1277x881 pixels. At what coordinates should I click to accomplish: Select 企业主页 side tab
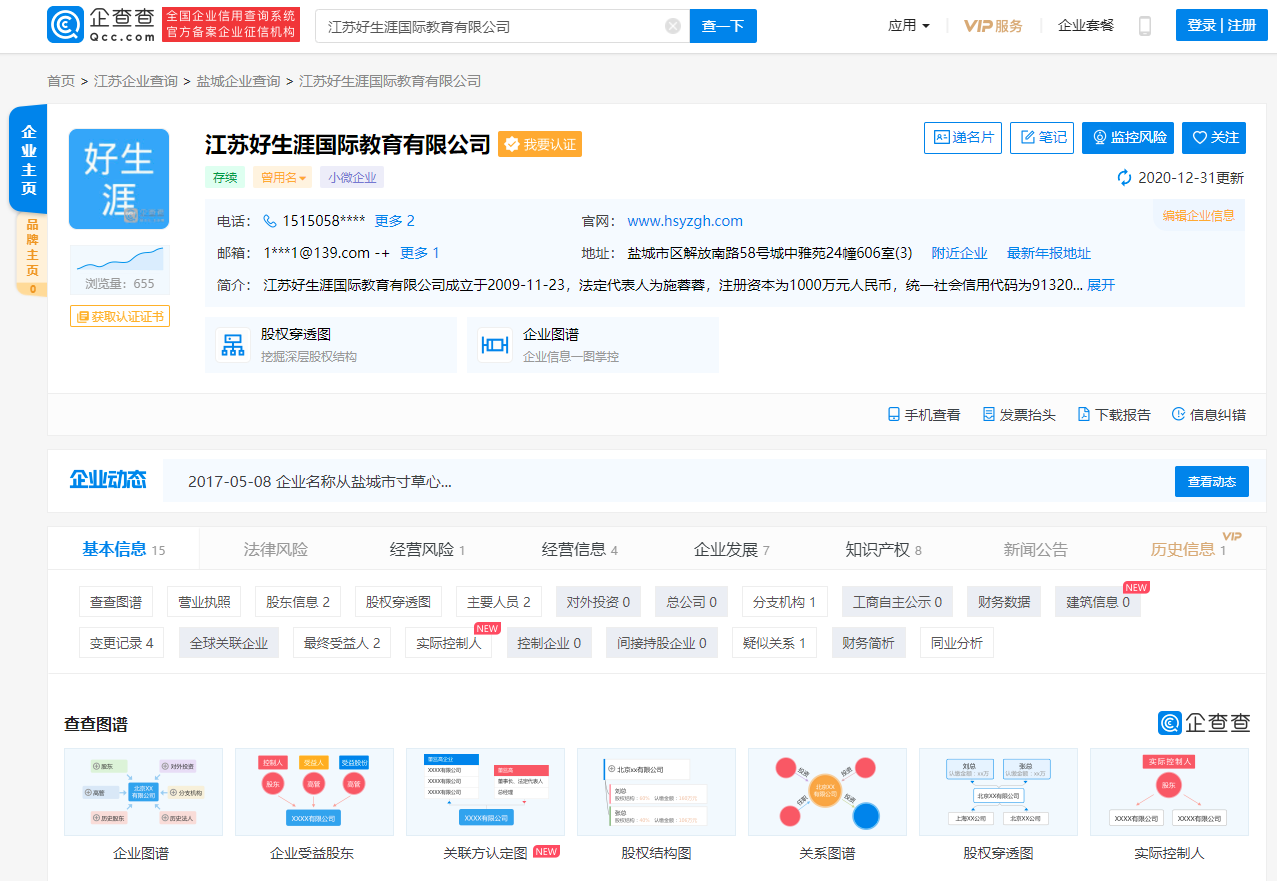[x=28, y=160]
